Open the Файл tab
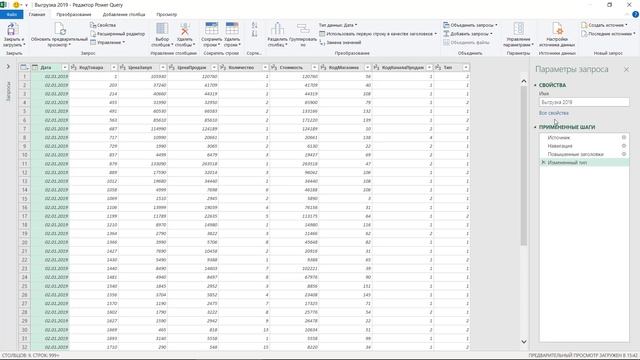Image resolution: width=640 pixels, height=360 pixels. point(11,14)
